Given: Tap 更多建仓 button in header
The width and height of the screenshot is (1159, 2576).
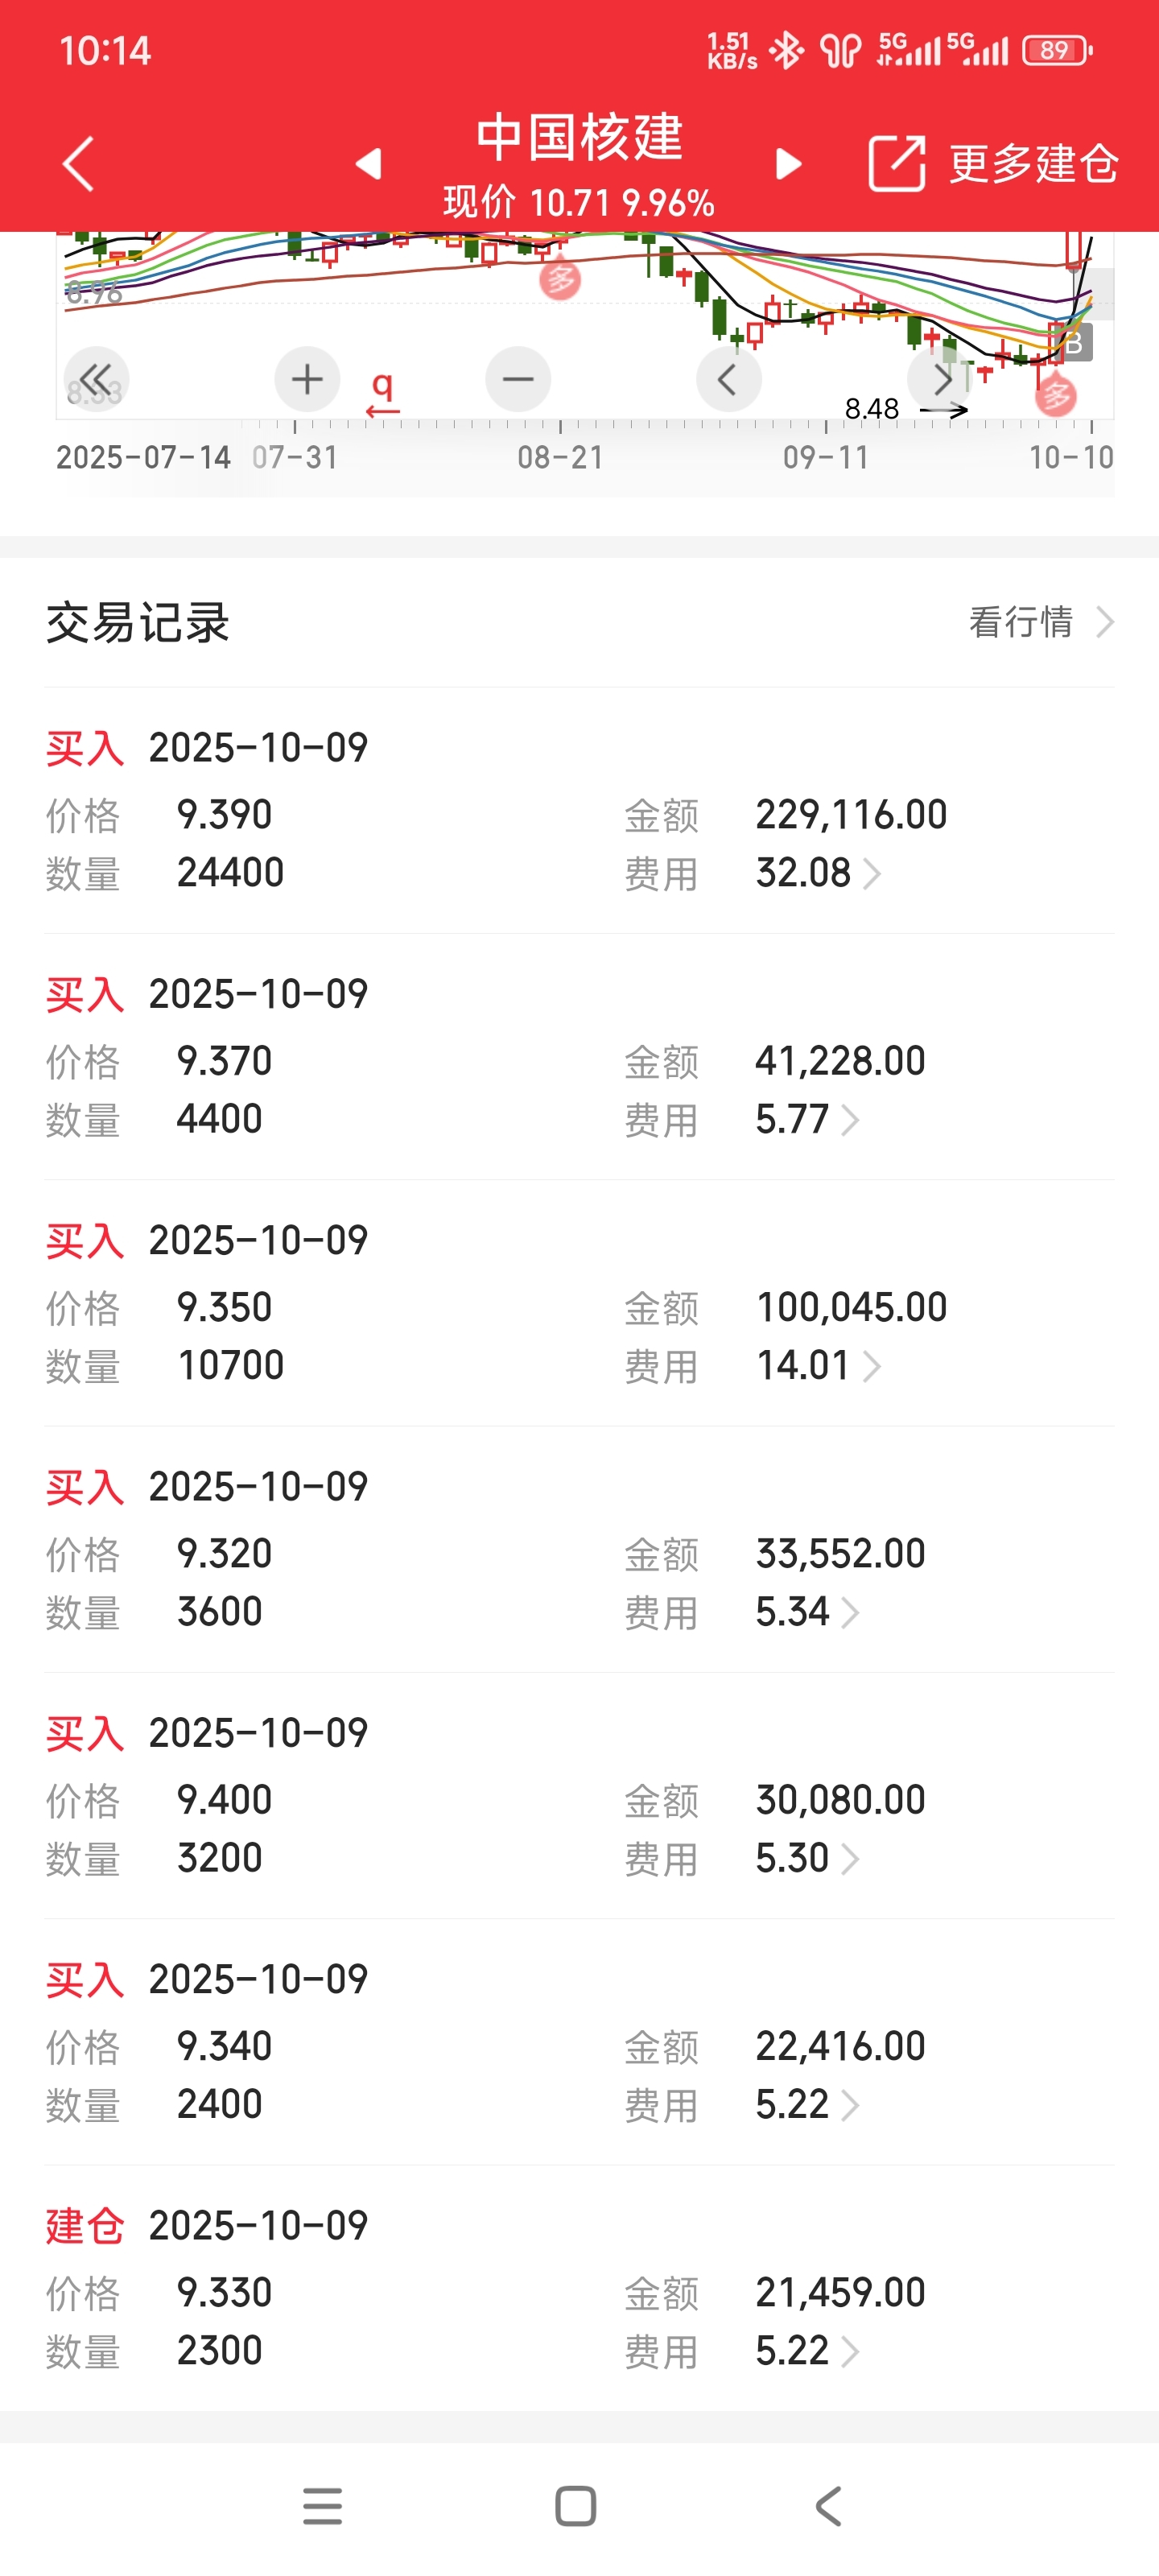Looking at the screenshot, I should (1033, 163).
